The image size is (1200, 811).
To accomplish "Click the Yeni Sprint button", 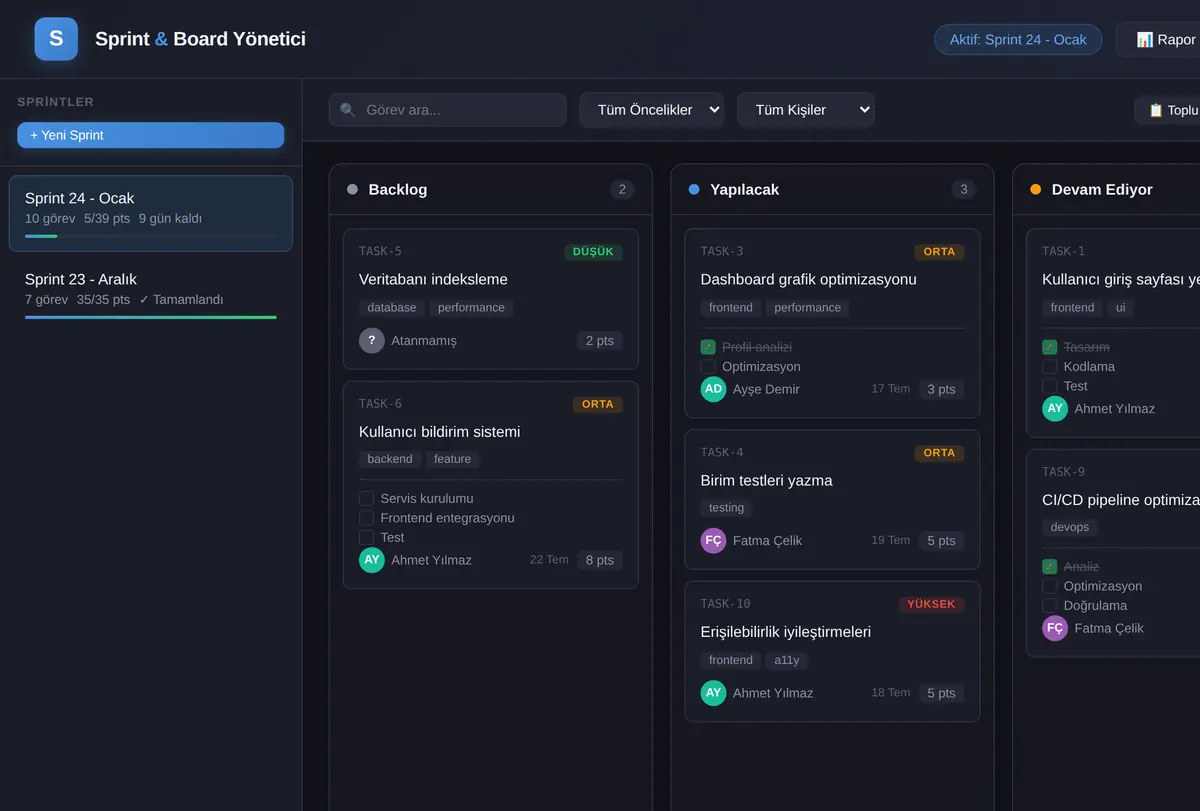I will point(151,135).
